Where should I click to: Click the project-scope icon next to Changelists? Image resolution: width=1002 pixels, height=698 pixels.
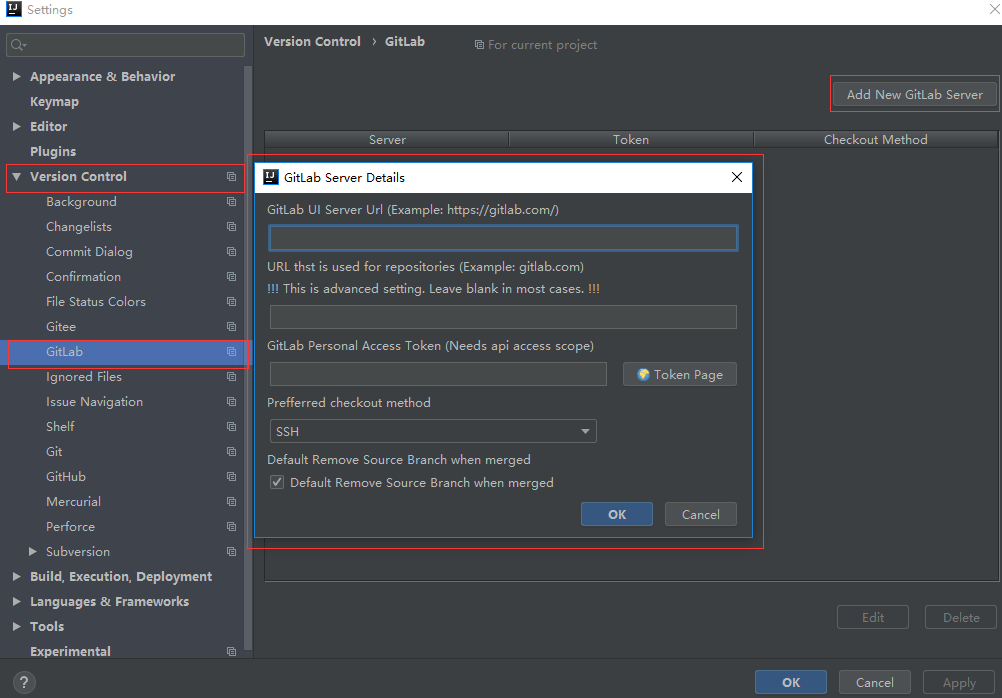[231, 227]
